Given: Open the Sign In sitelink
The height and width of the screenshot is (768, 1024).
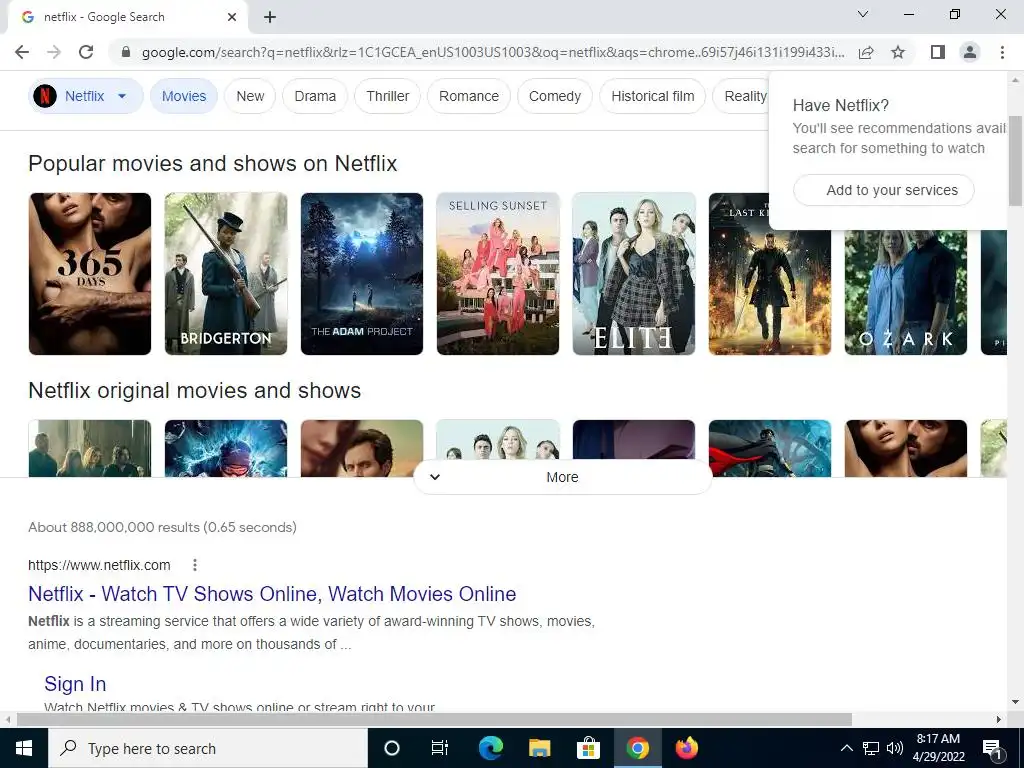Looking at the screenshot, I should 75,684.
